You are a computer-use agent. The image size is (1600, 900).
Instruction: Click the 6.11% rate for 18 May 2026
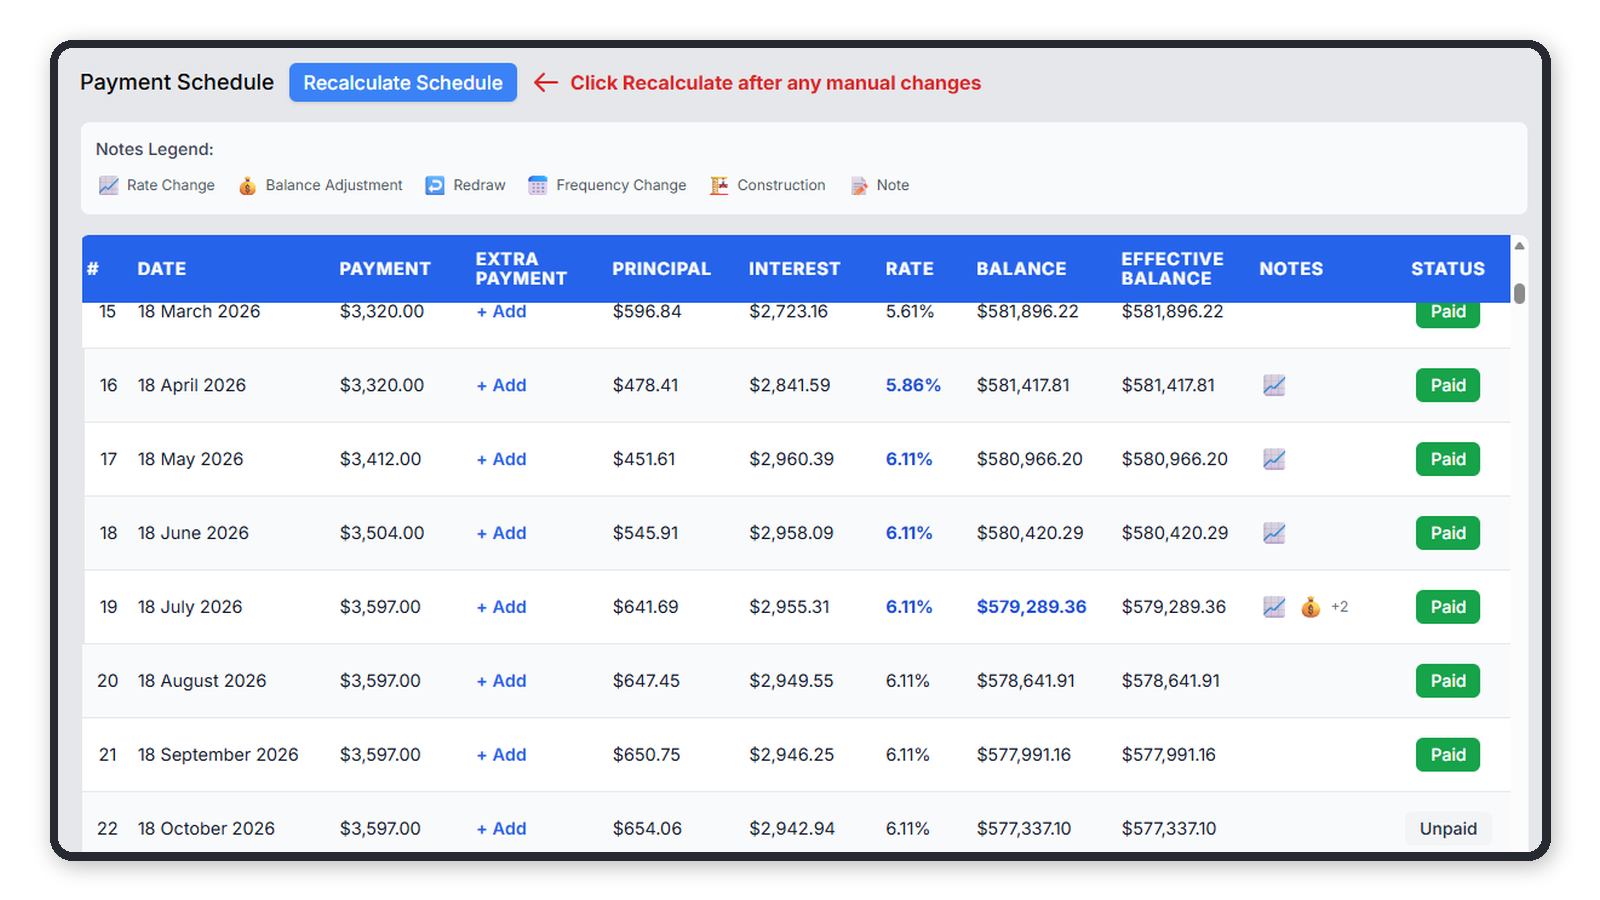[x=909, y=459]
